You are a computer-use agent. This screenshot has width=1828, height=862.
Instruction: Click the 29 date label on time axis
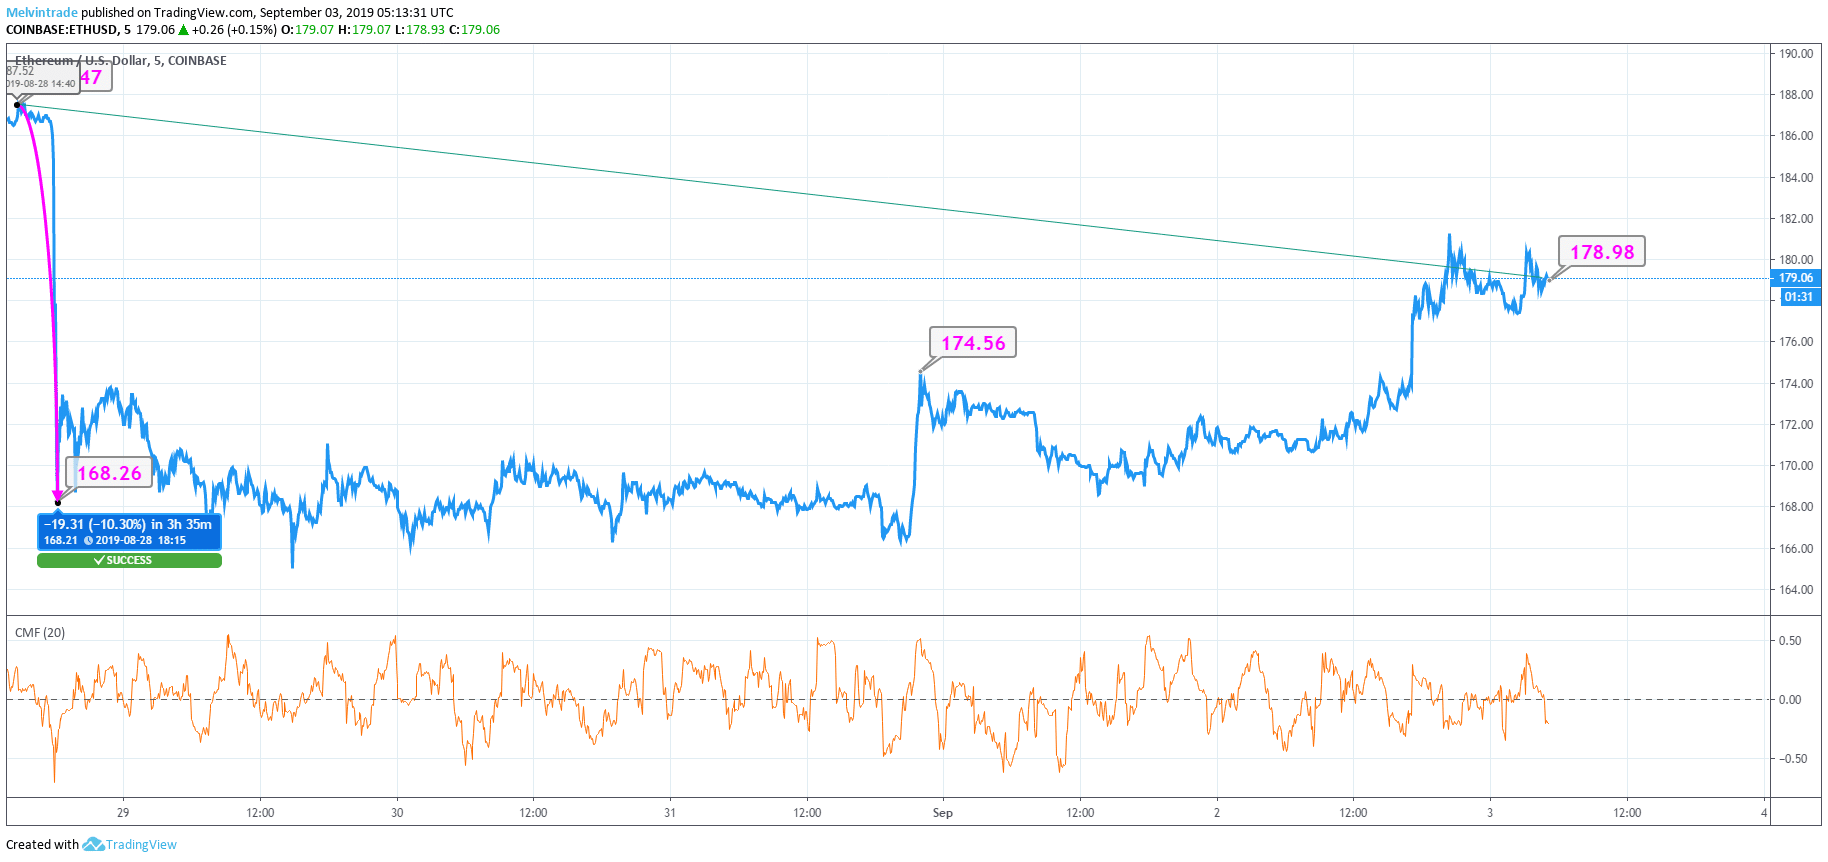pos(123,813)
